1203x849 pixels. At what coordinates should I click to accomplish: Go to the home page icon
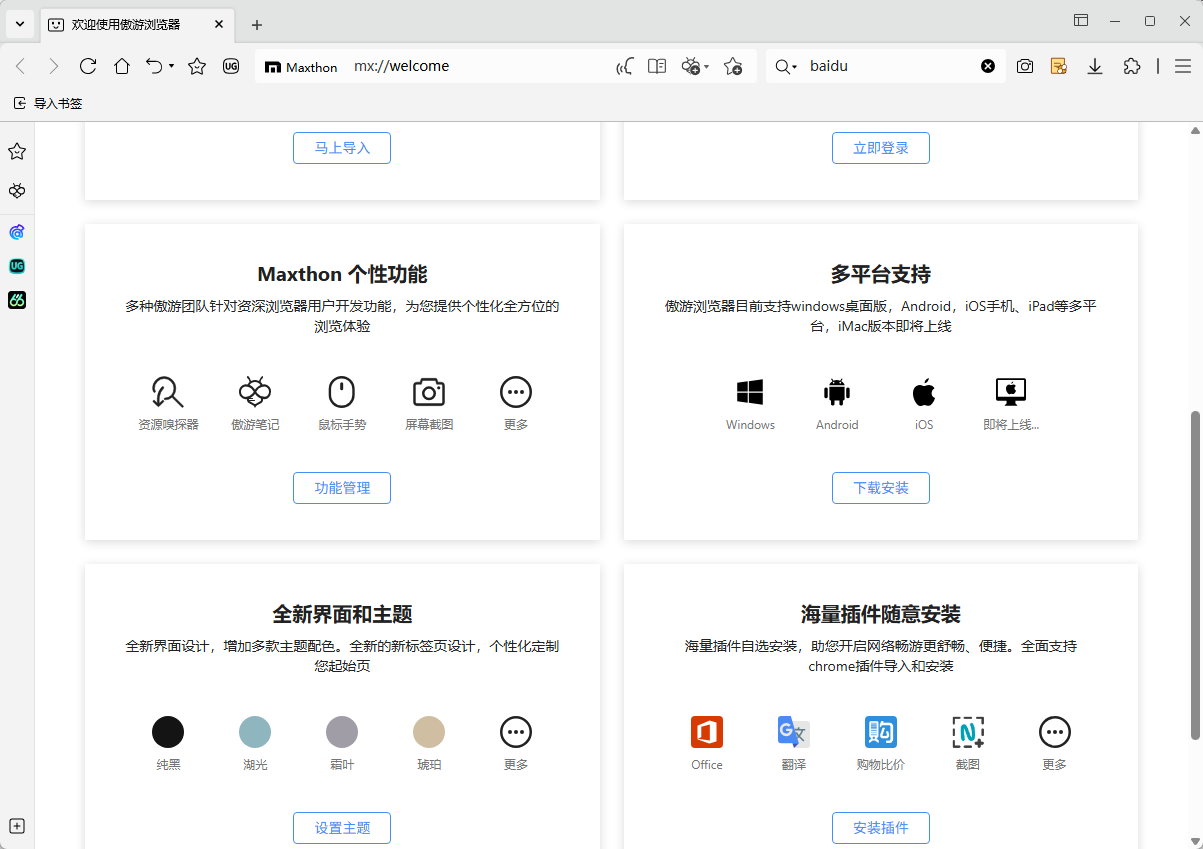(x=122, y=66)
